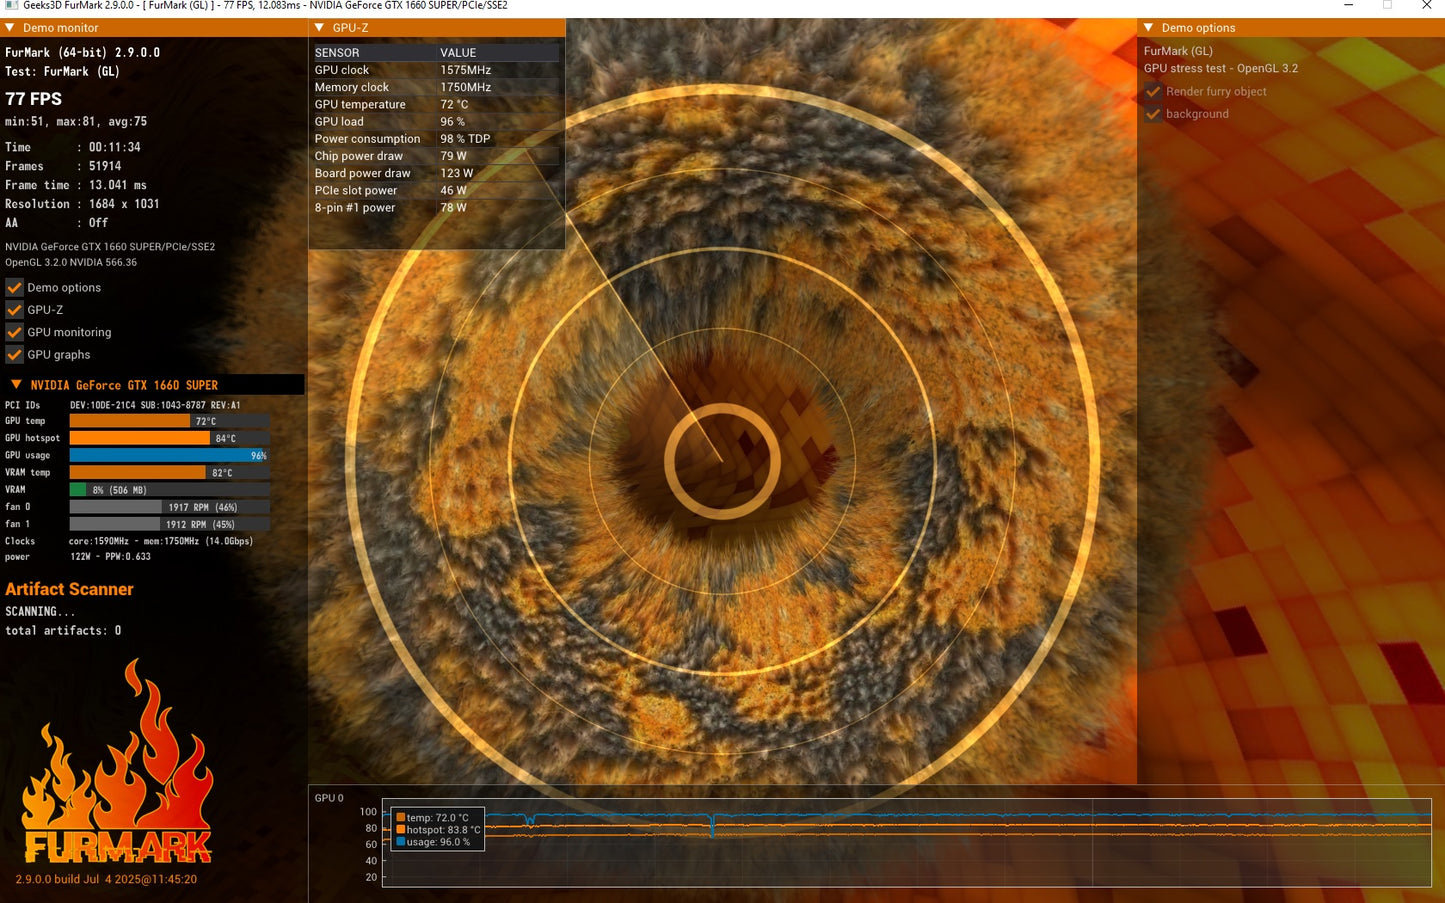Screen dimensions: 1445x903
Task: Click the blue GPU usage bar at 96%
Action: (x=169, y=455)
